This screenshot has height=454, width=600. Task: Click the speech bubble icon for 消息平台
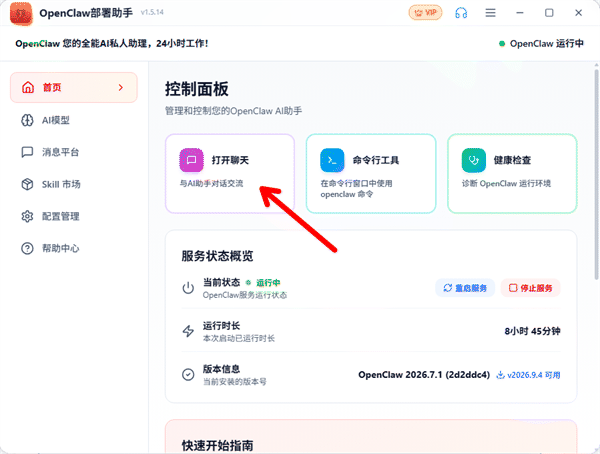tap(27, 152)
